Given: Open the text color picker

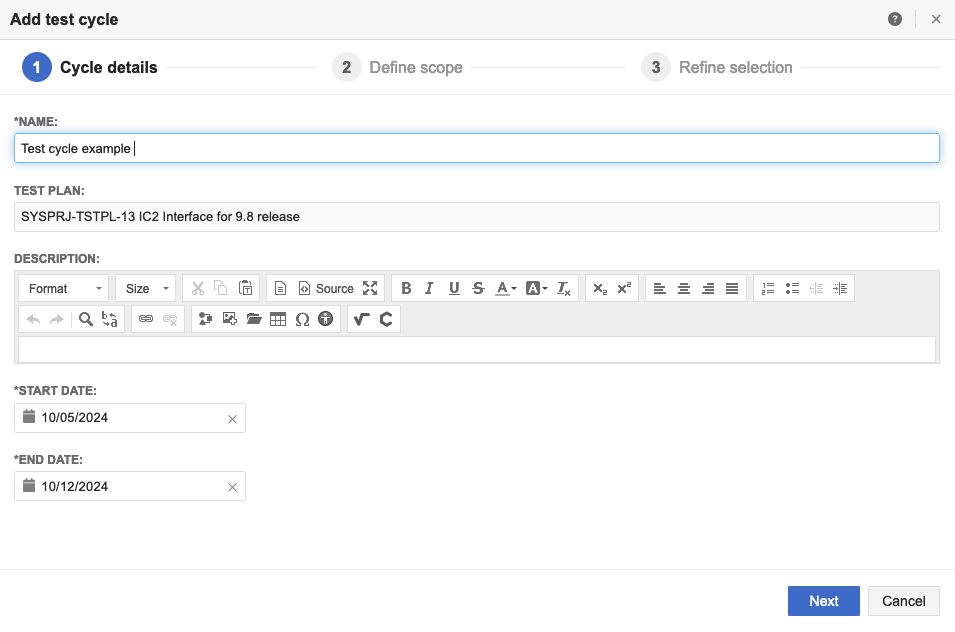Looking at the screenshot, I should (x=506, y=288).
